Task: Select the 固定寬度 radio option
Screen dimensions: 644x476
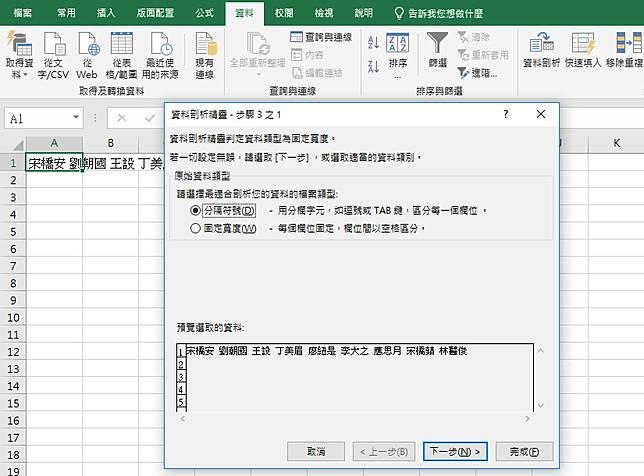Action: pos(196,228)
